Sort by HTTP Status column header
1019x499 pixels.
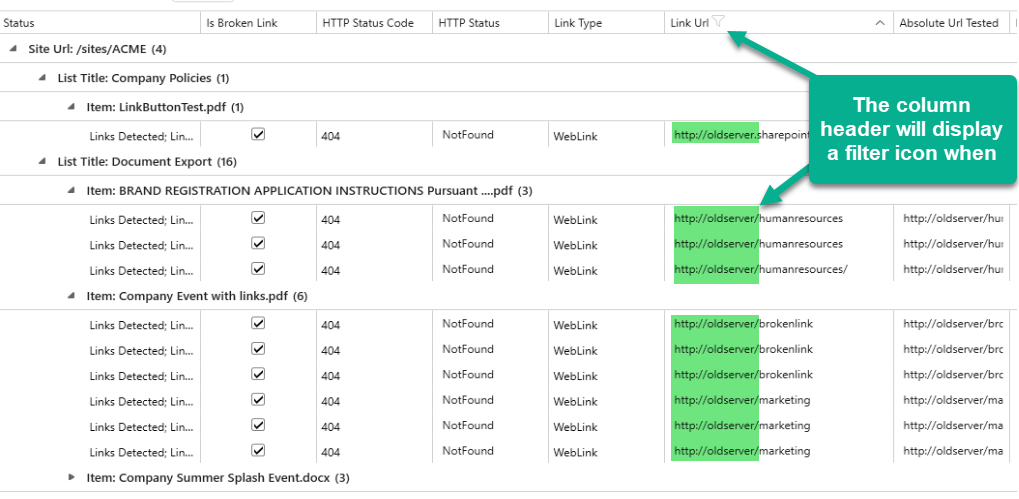(x=490, y=23)
